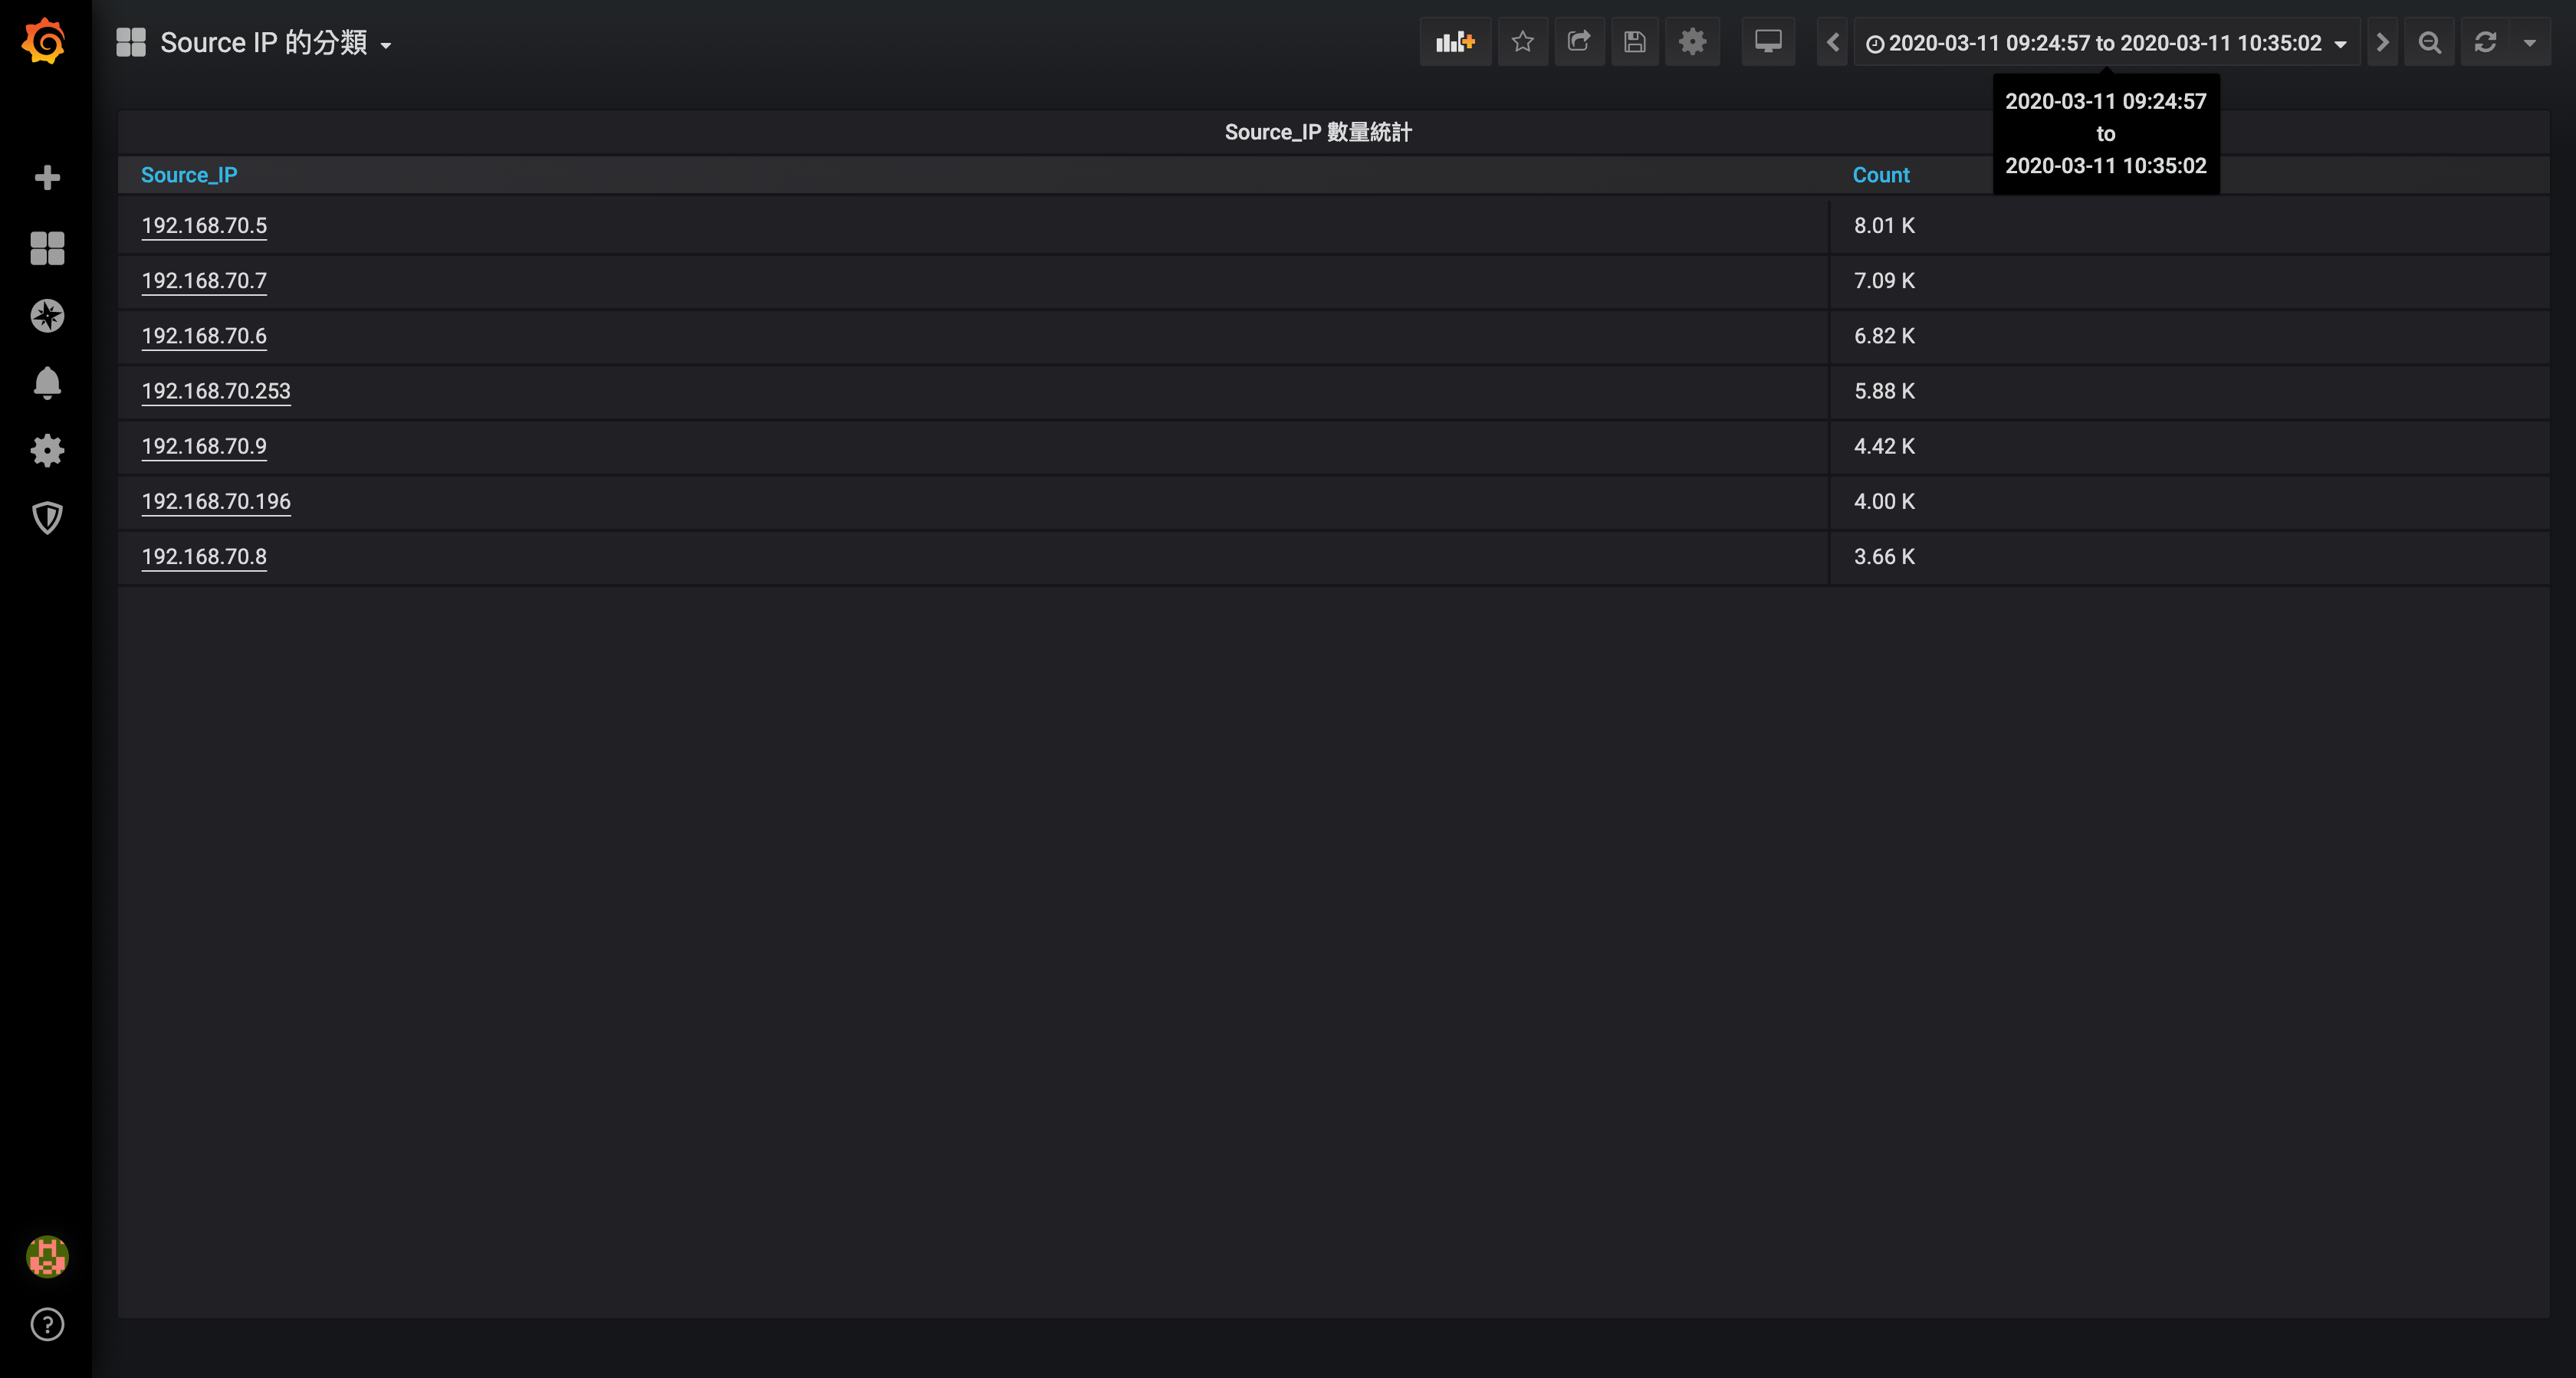
Task: Refresh the dashboard
Action: [2485, 42]
